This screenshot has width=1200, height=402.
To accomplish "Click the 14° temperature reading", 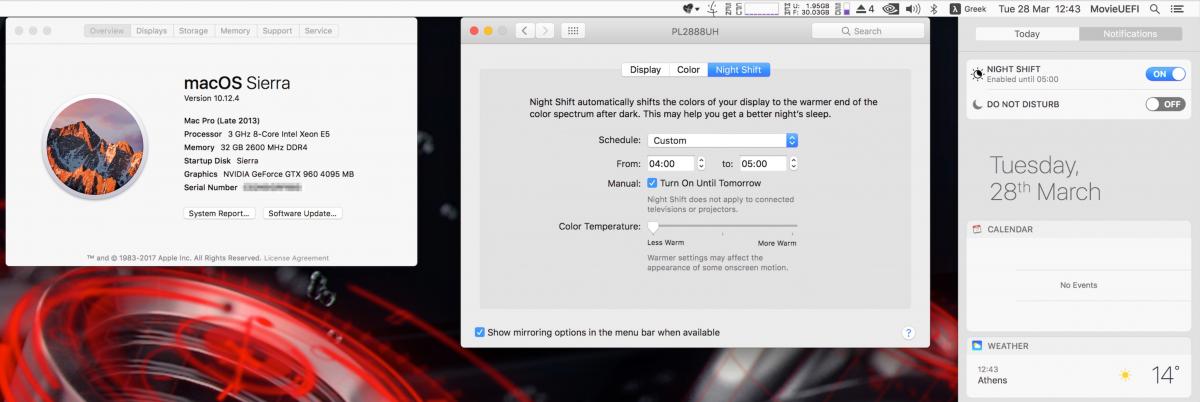I will point(1164,376).
